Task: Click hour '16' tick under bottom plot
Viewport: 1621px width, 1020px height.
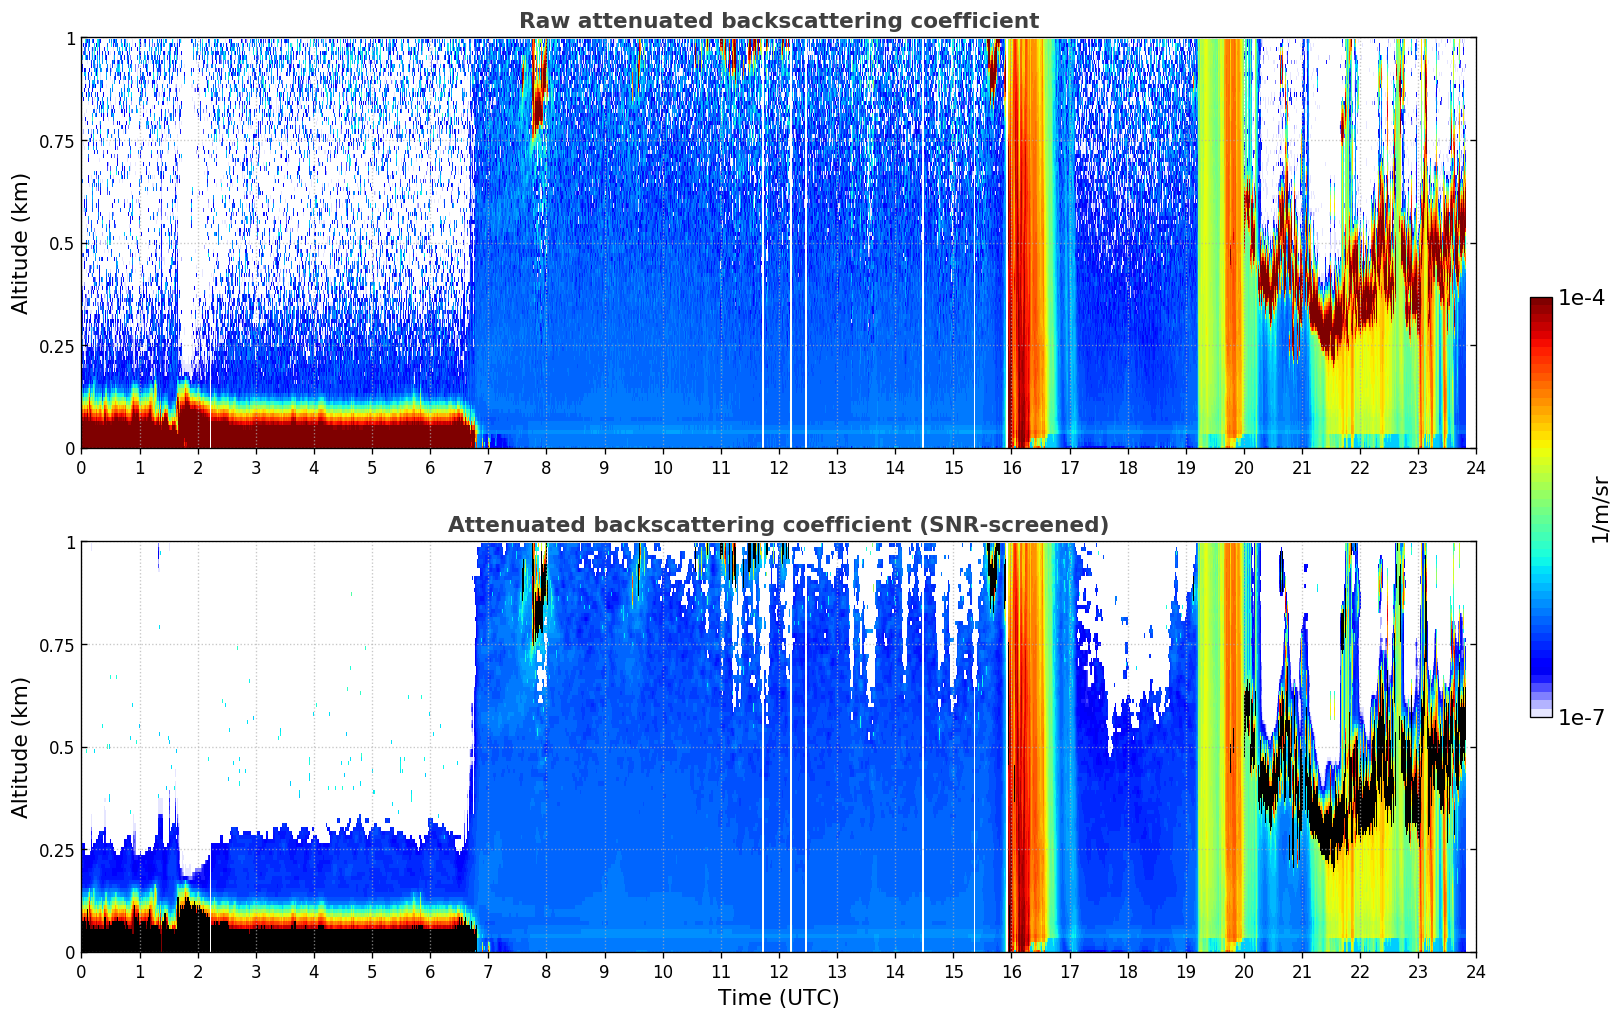Action: (x=1011, y=972)
